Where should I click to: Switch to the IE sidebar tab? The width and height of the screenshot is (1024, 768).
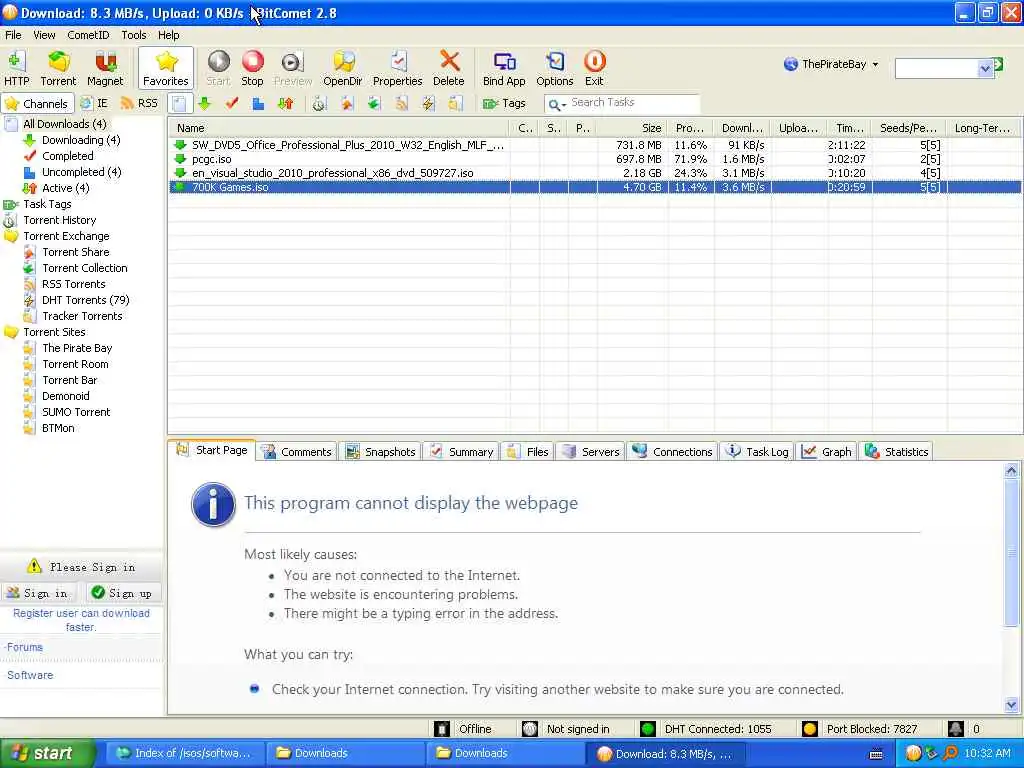pos(94,103)
